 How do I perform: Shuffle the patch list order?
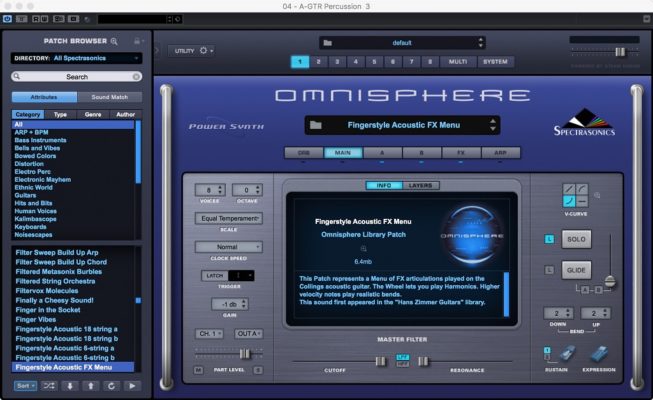point(49,386)
